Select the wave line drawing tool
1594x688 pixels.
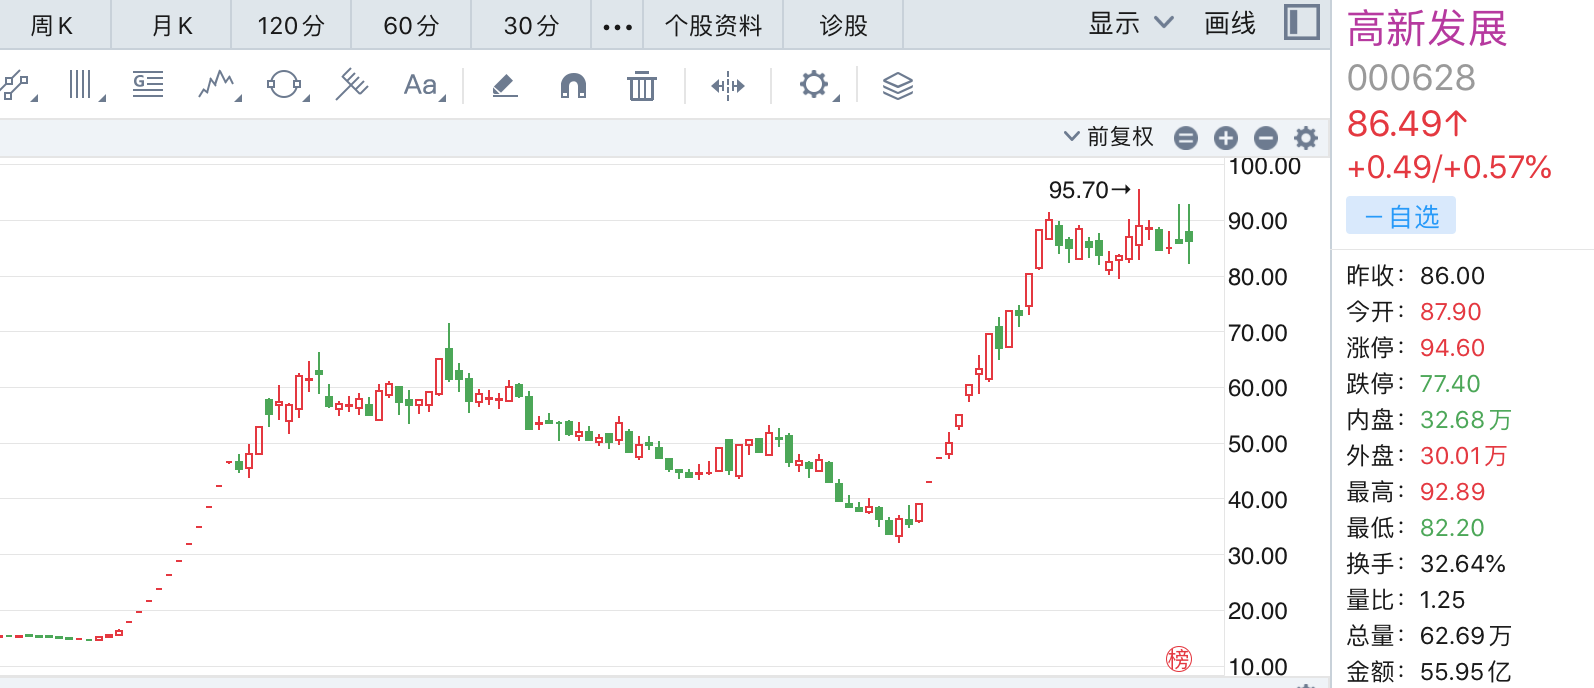click(217, 85)
